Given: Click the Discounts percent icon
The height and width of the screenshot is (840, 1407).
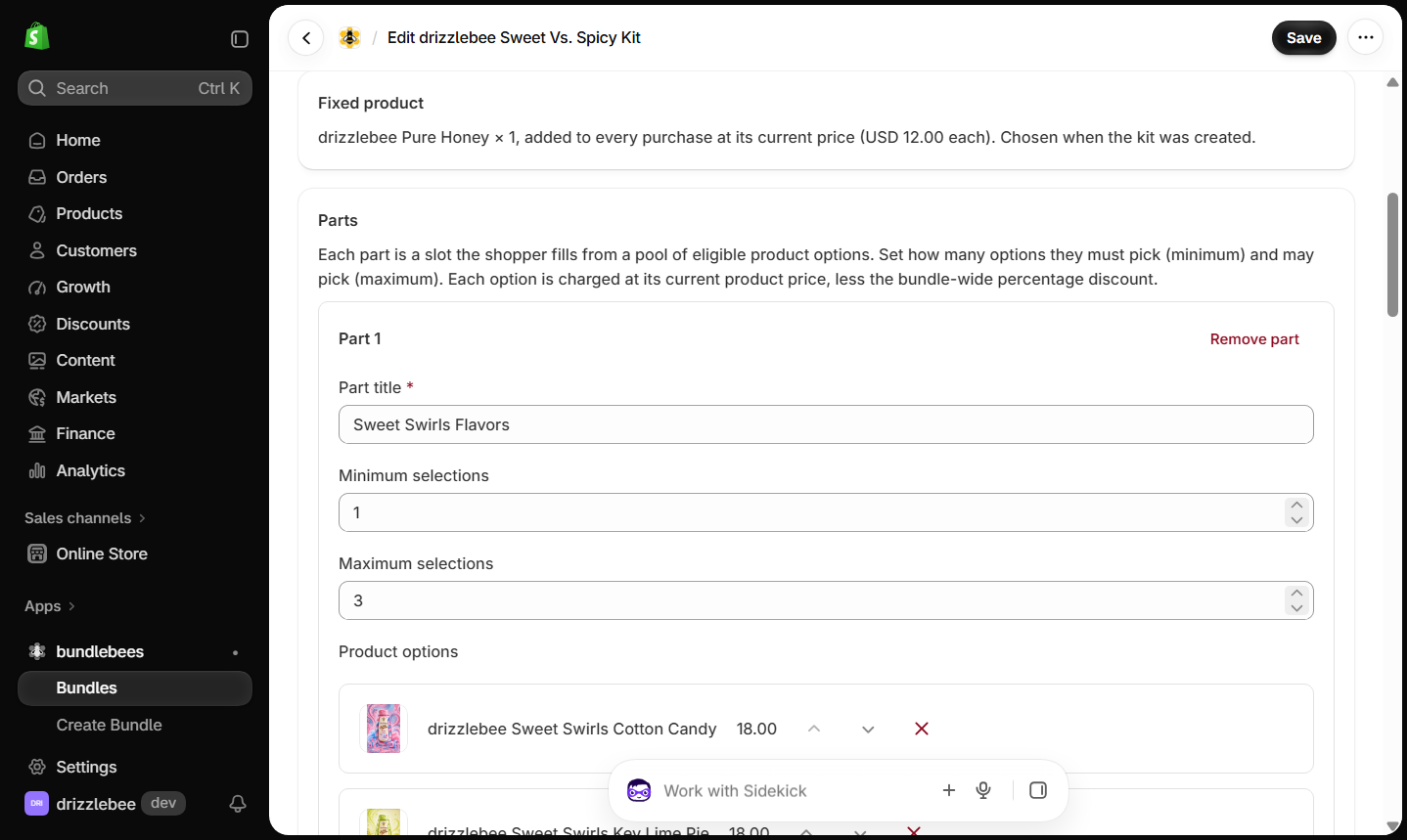Looking at the screenshot, I should (37, 324).
